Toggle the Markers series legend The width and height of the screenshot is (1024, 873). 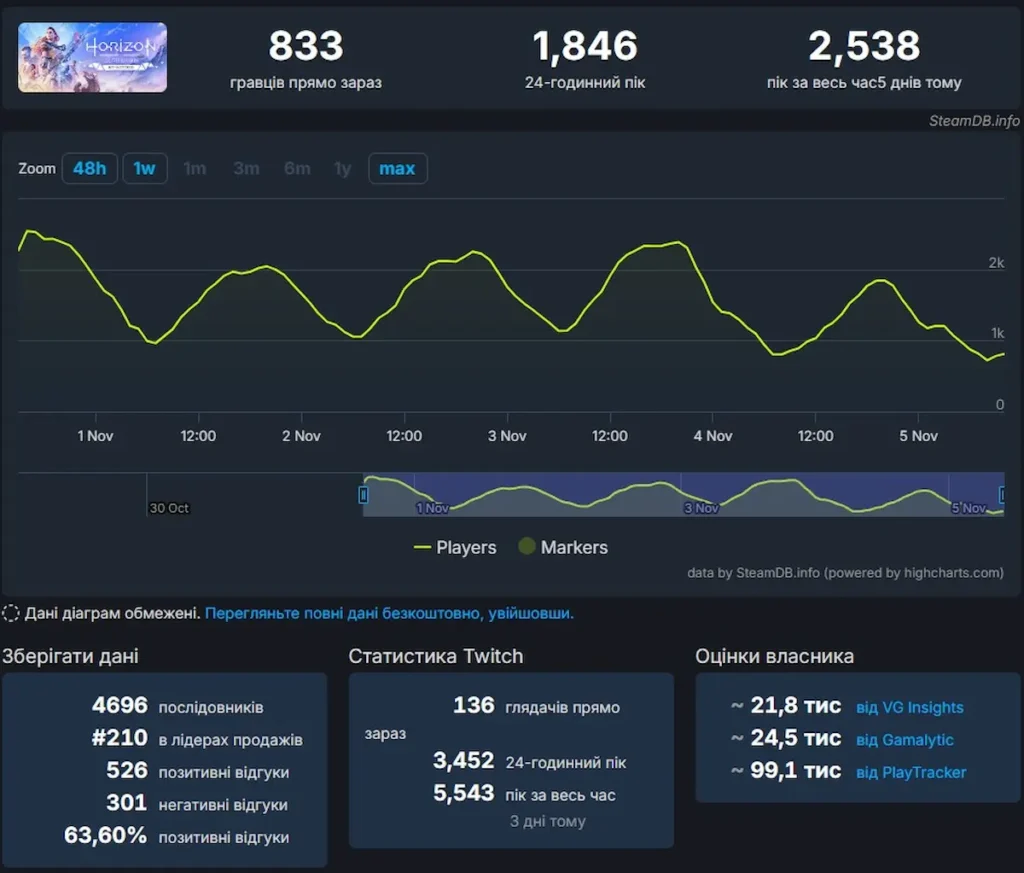(563, 547)
